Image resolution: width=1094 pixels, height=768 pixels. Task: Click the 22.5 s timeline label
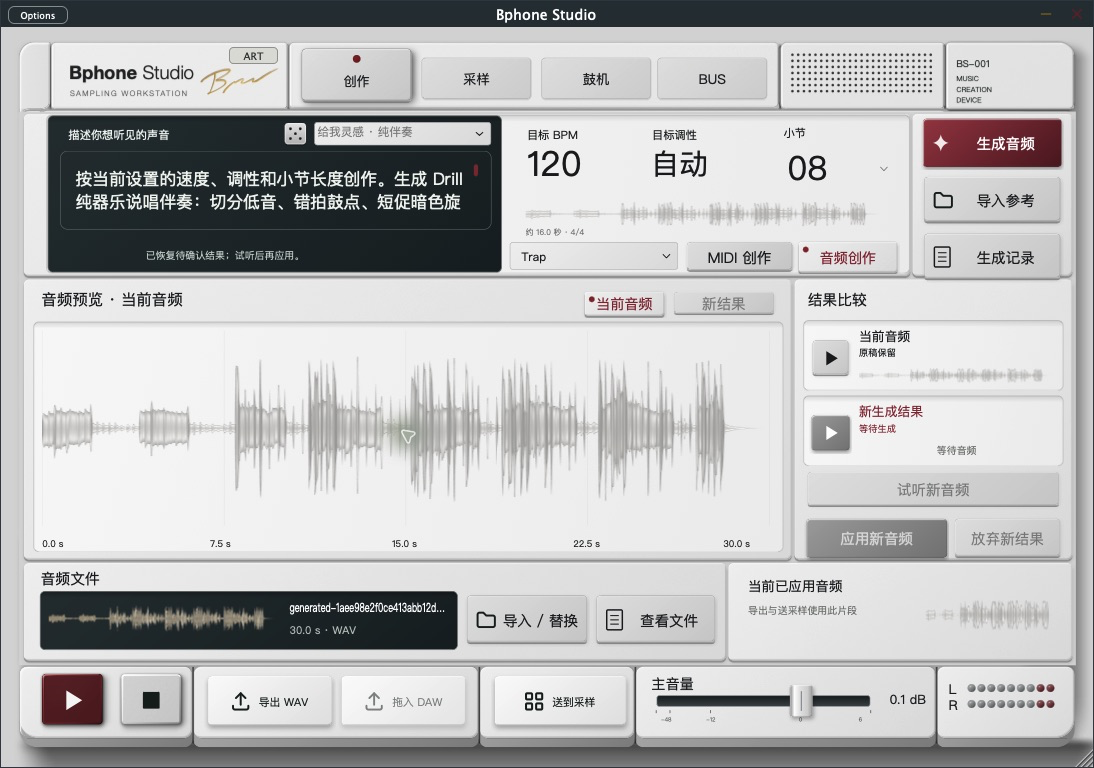[x=586, y=543]
